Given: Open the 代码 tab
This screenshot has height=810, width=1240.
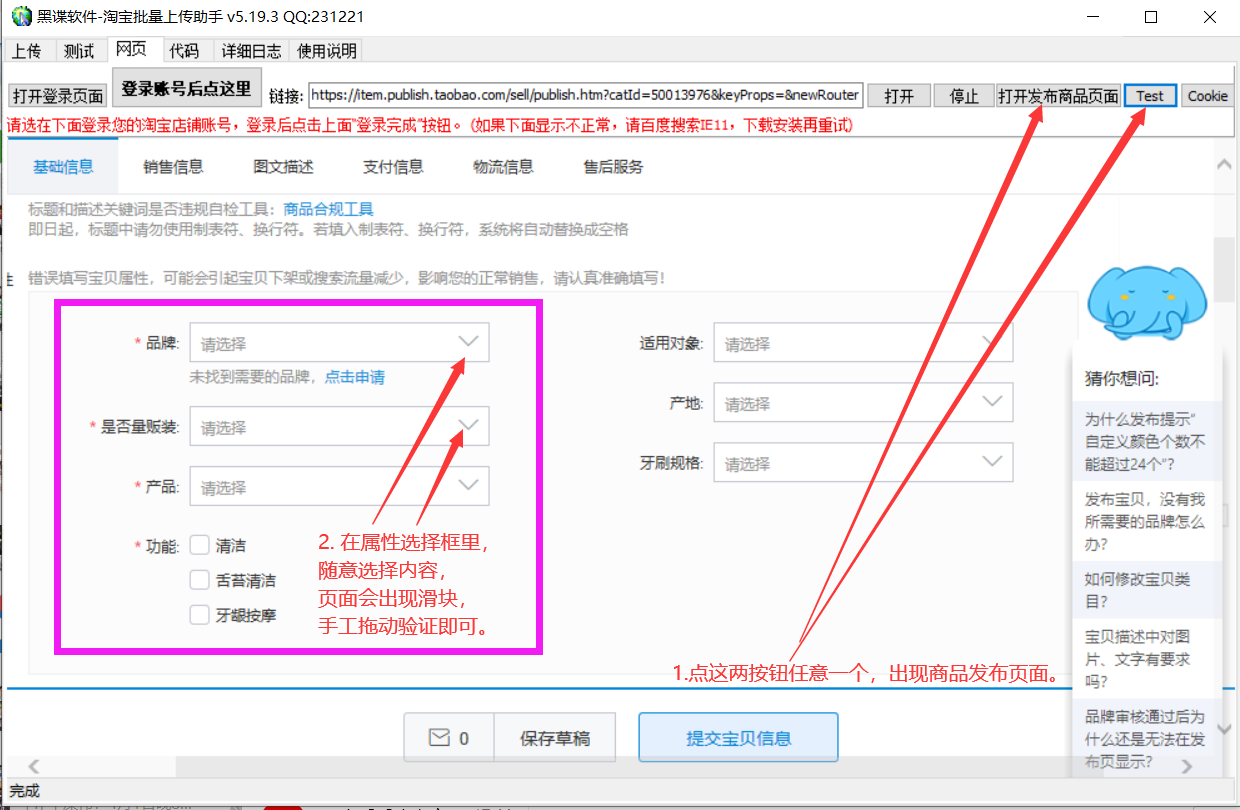Looking at the screenshot, I should 184,51.
